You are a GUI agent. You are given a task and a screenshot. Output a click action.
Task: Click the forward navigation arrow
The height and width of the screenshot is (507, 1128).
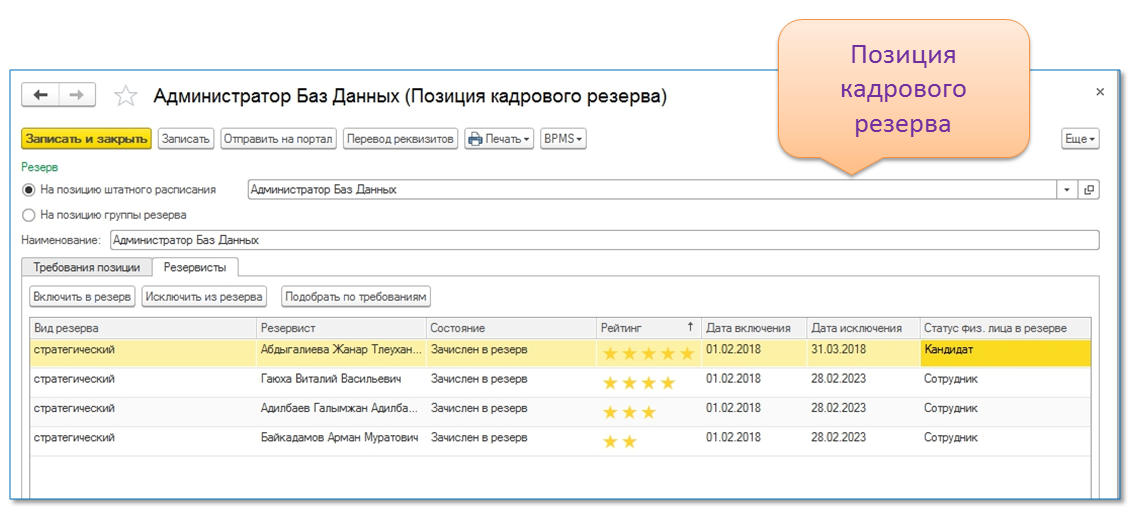(x=77, y=95)
